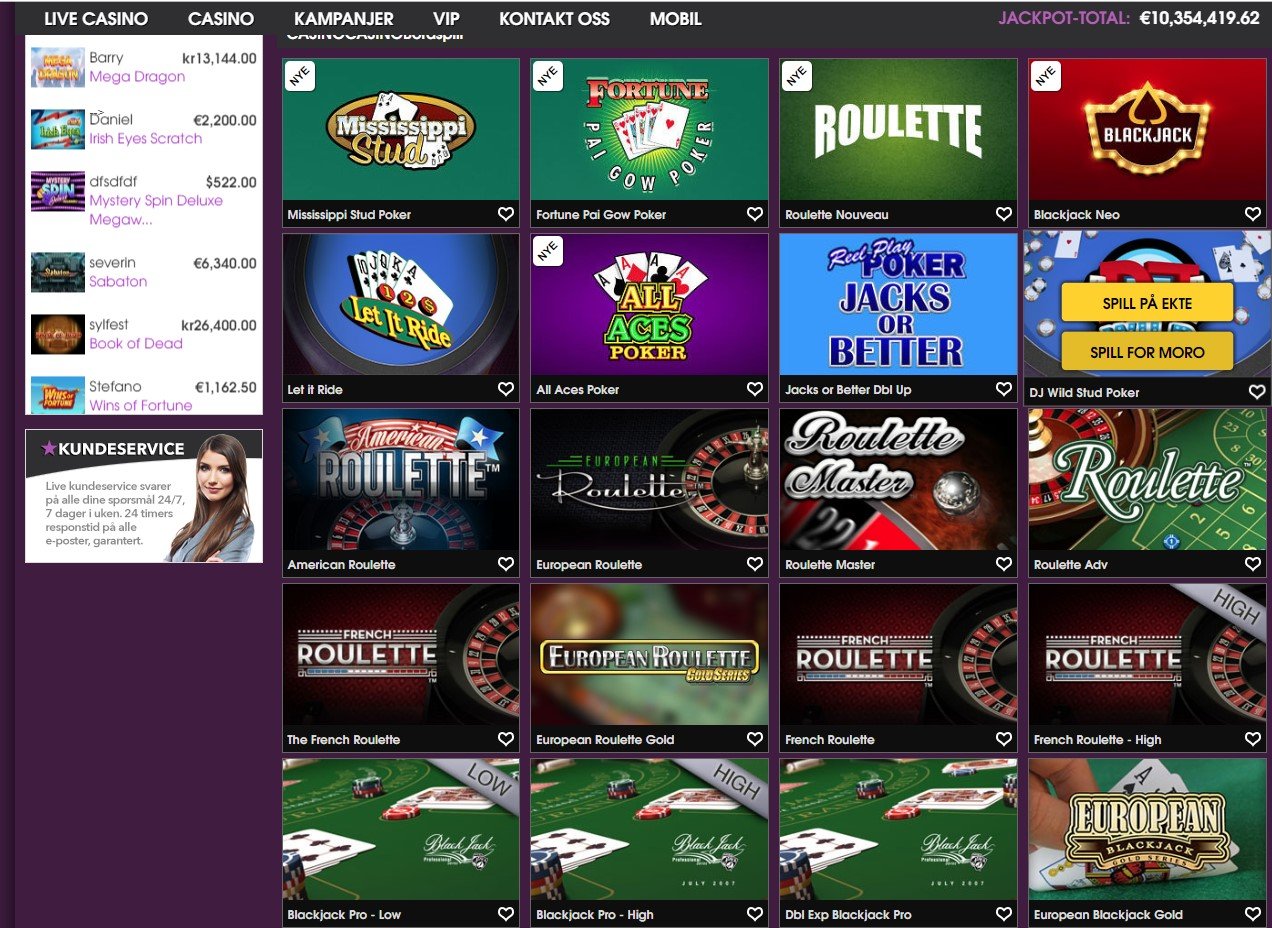The height and width of the screenshot is (928, 1272).
Task: Open the LIVE CASINO menu
Action: point(95,18)
